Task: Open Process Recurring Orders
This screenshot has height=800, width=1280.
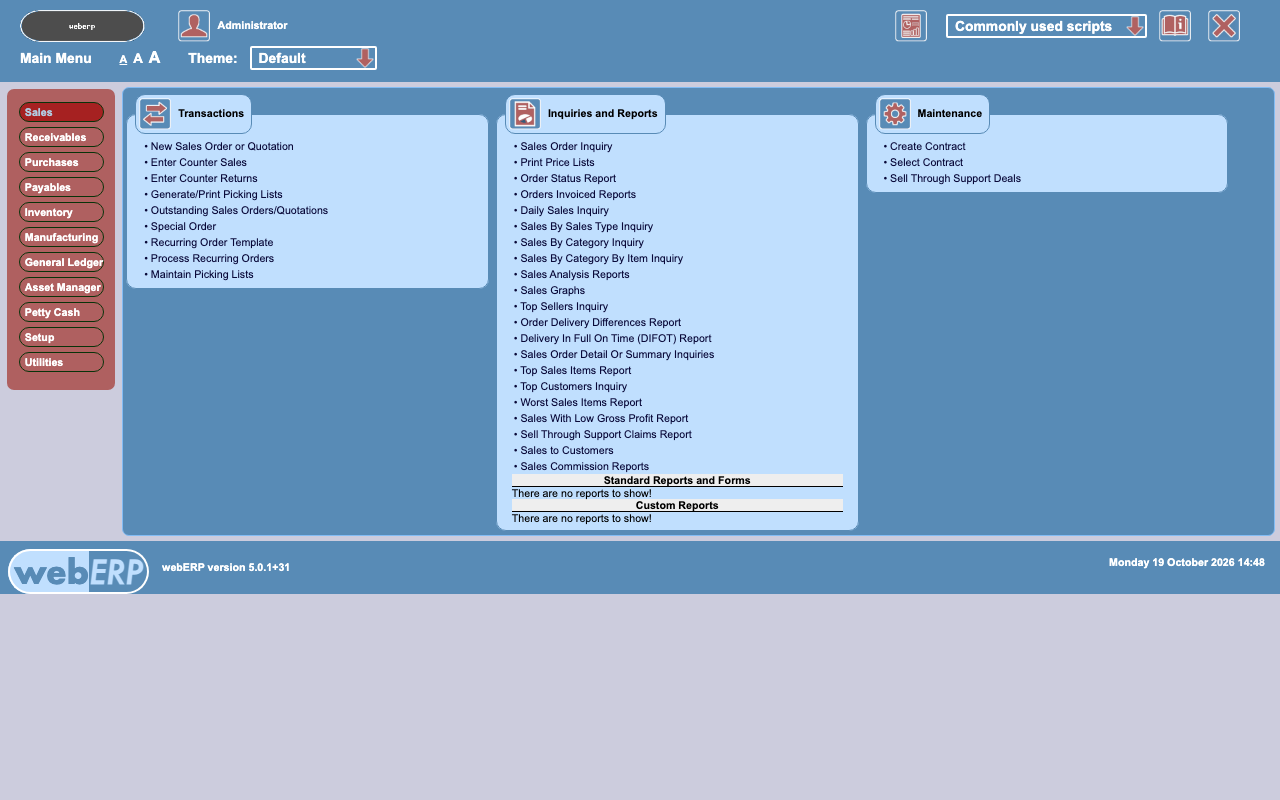Action: [212, 258]
